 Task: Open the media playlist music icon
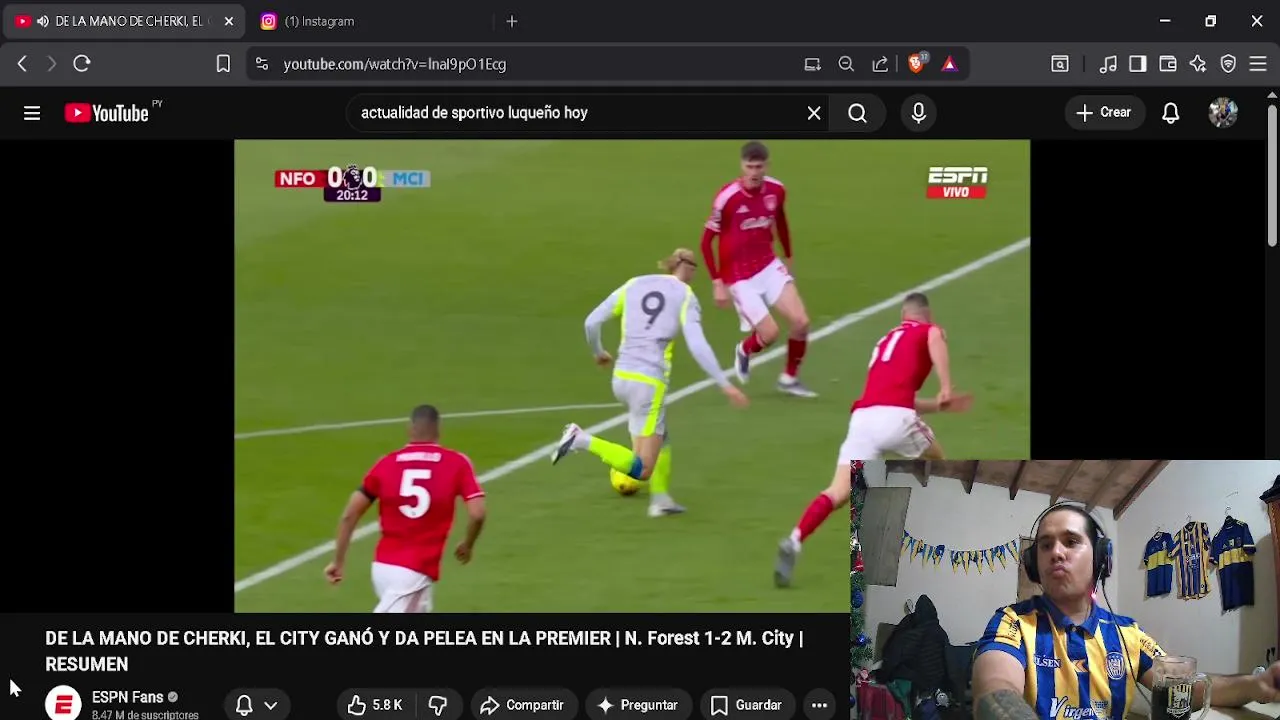point(1108,64)
